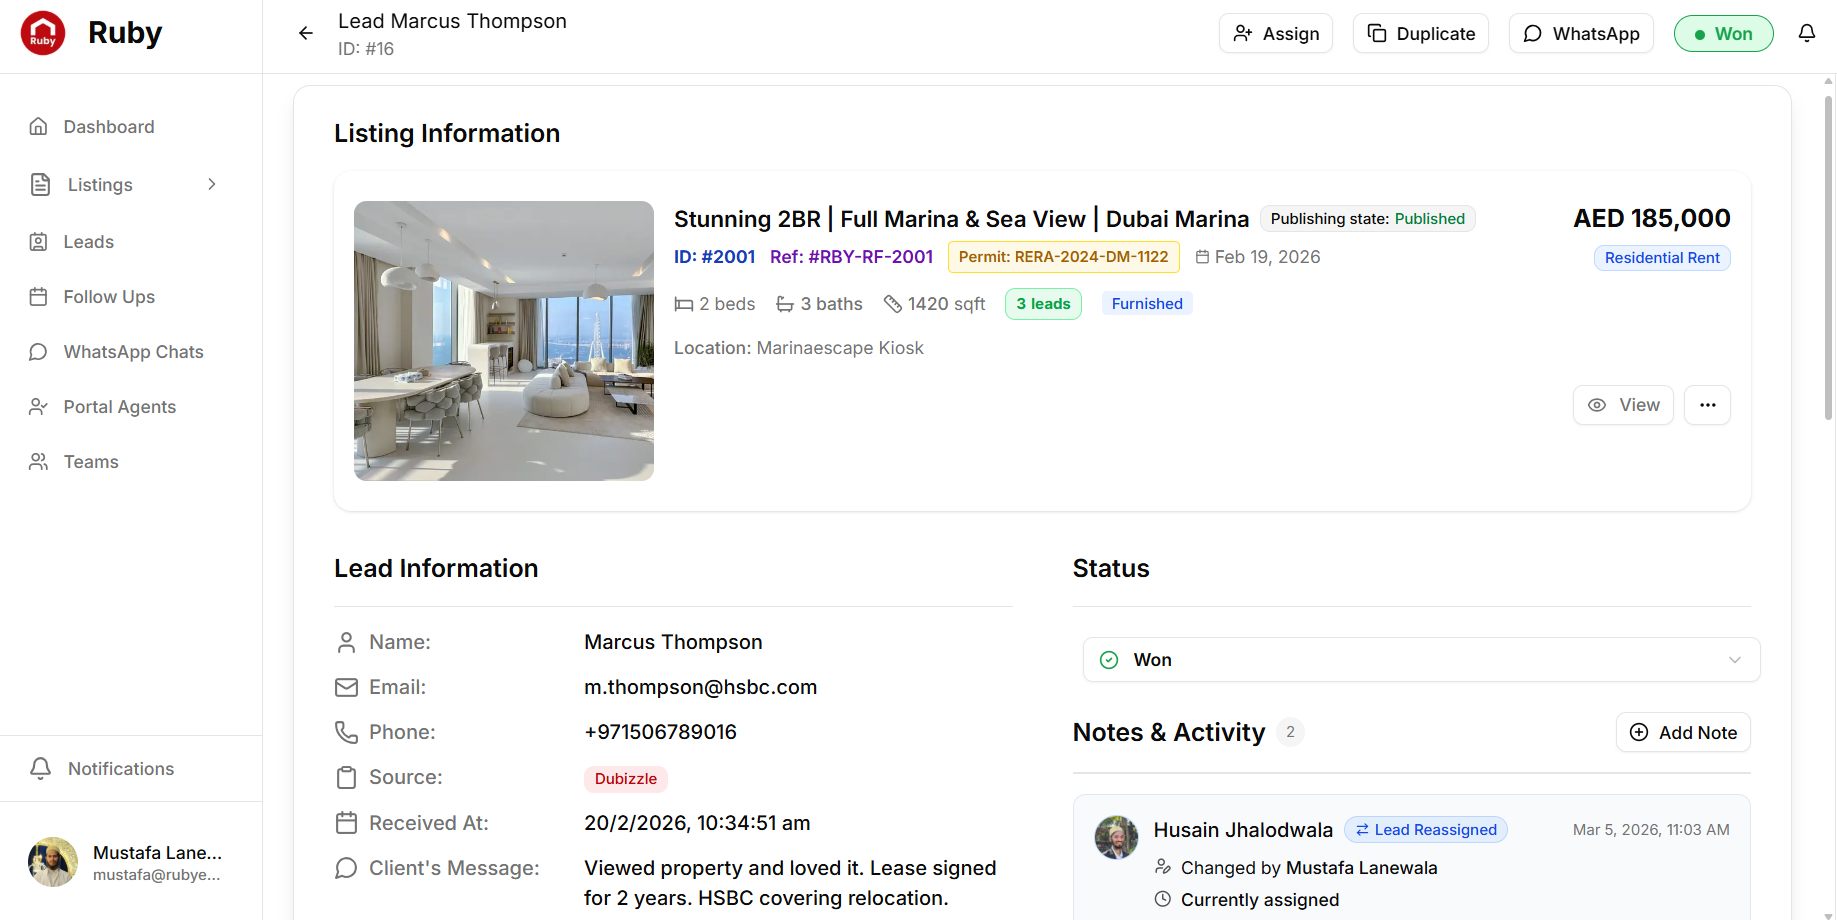The width and height of the screenshot is (1837, 920).
Task: Open the Won status dropdown
Action: point(1420,660)
